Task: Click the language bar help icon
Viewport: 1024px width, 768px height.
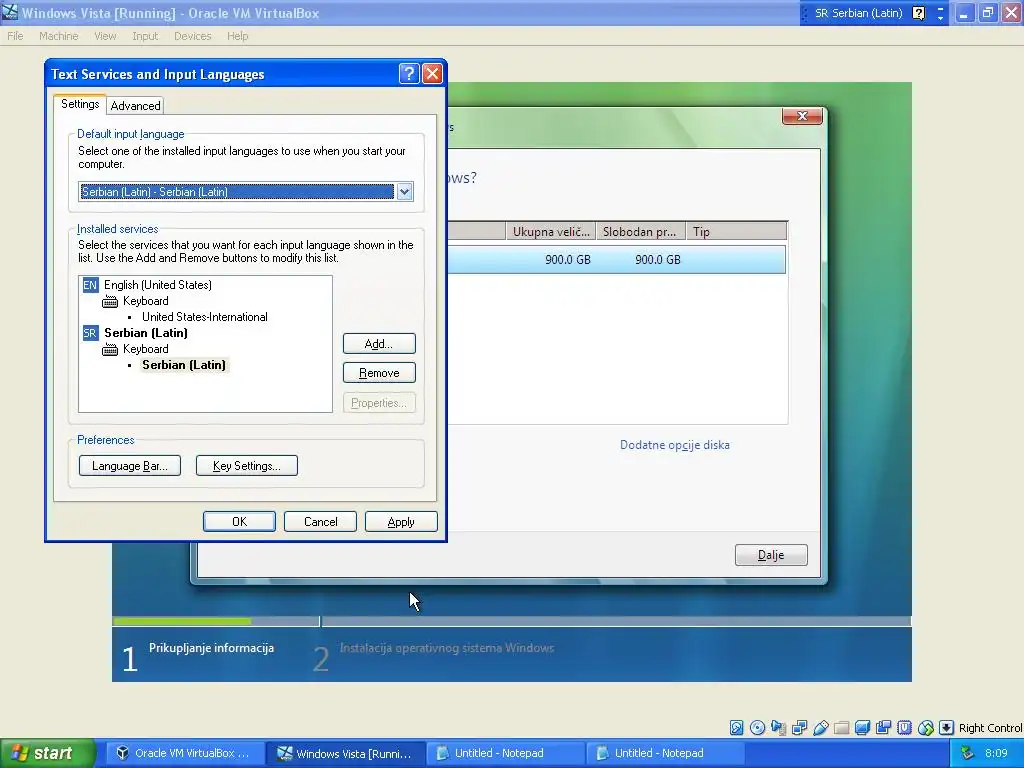Action: coord(919,13)
